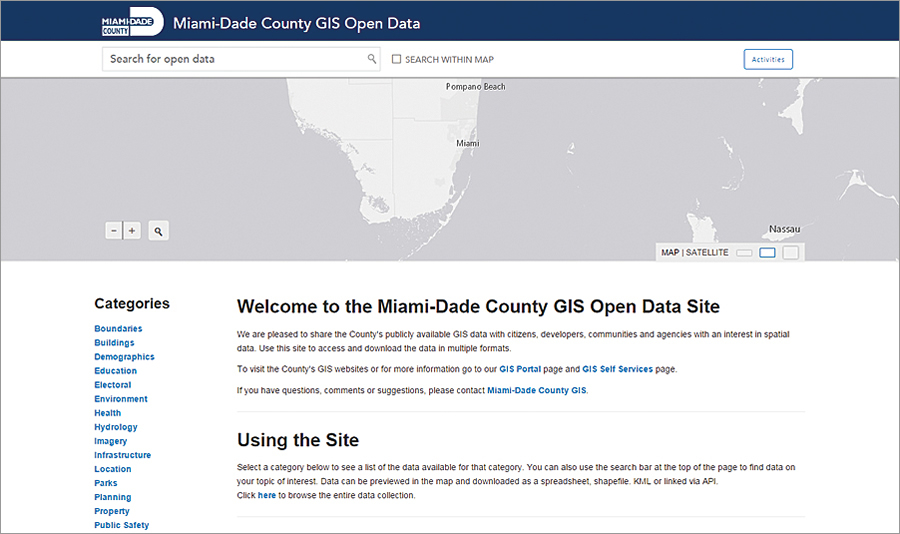The image size is (900, 534).
Task: Click the Nassau label on the map
Action: pos(785,229)
